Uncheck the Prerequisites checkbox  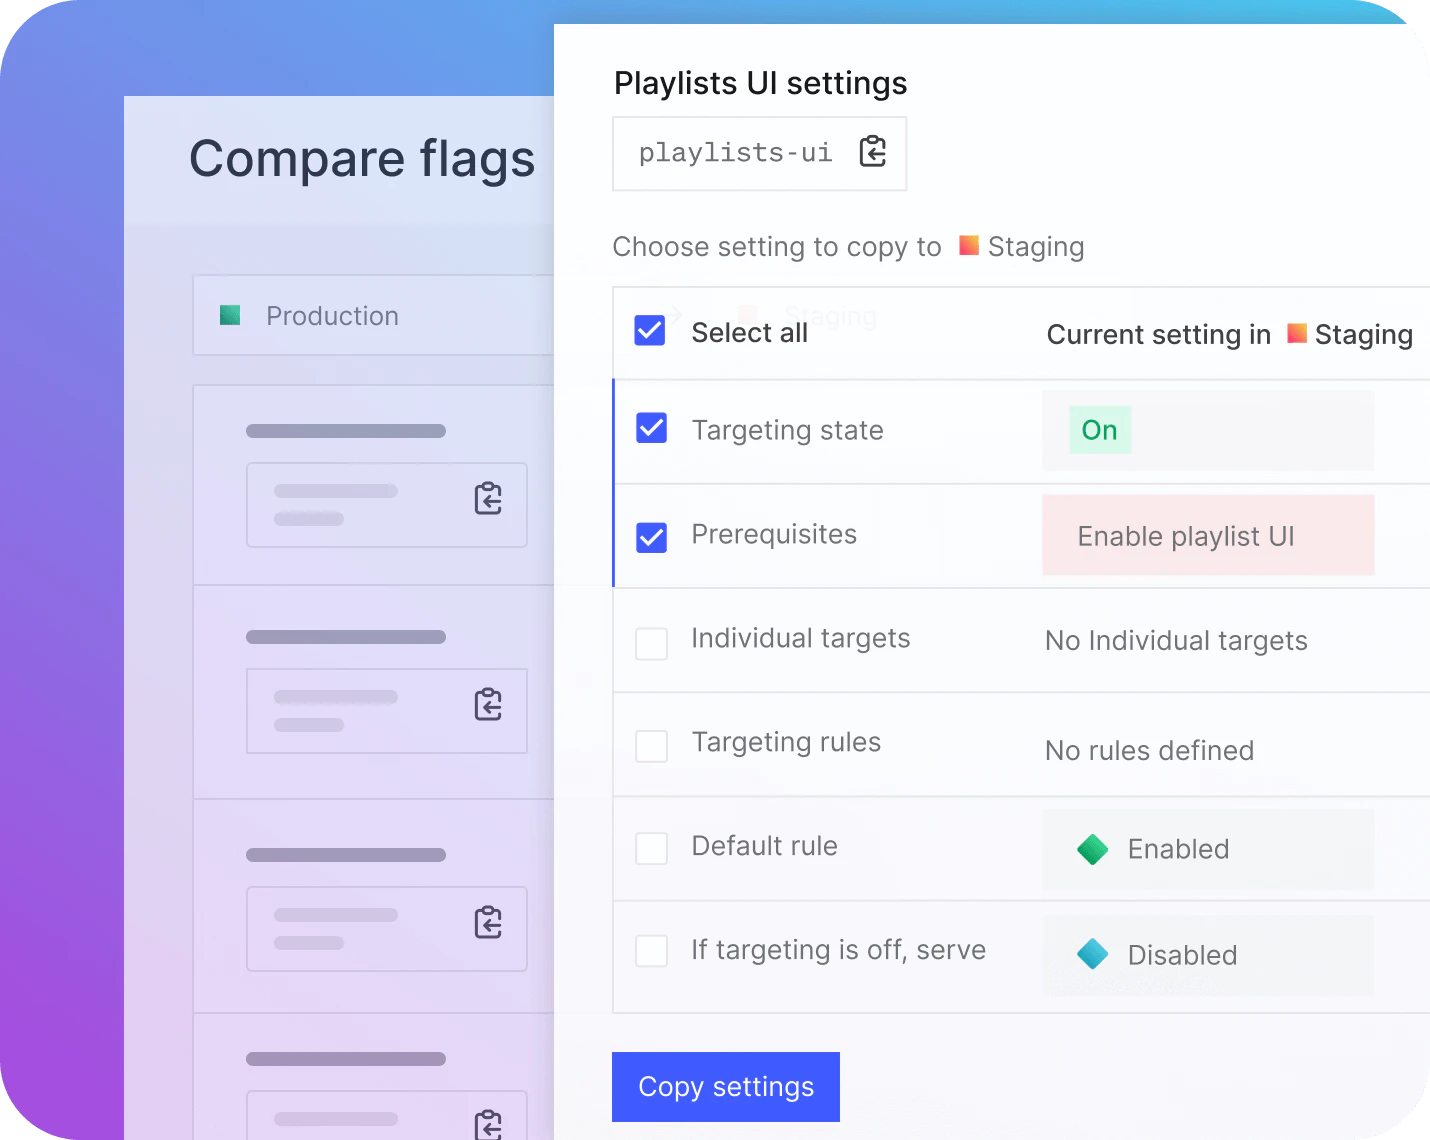click(x=650, y=537)
